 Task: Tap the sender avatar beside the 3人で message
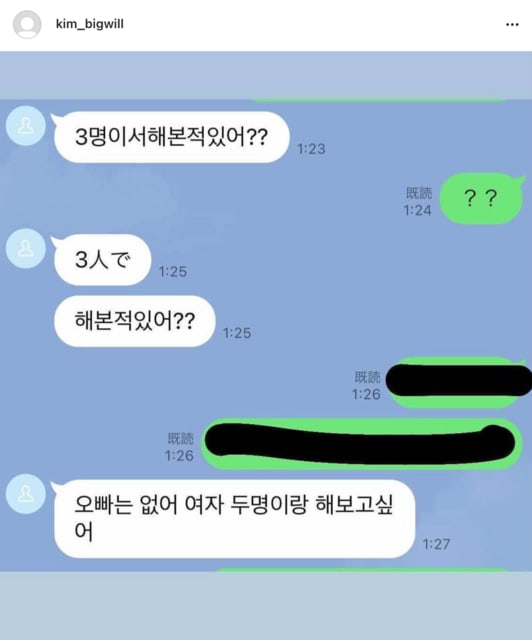[26, 248]
